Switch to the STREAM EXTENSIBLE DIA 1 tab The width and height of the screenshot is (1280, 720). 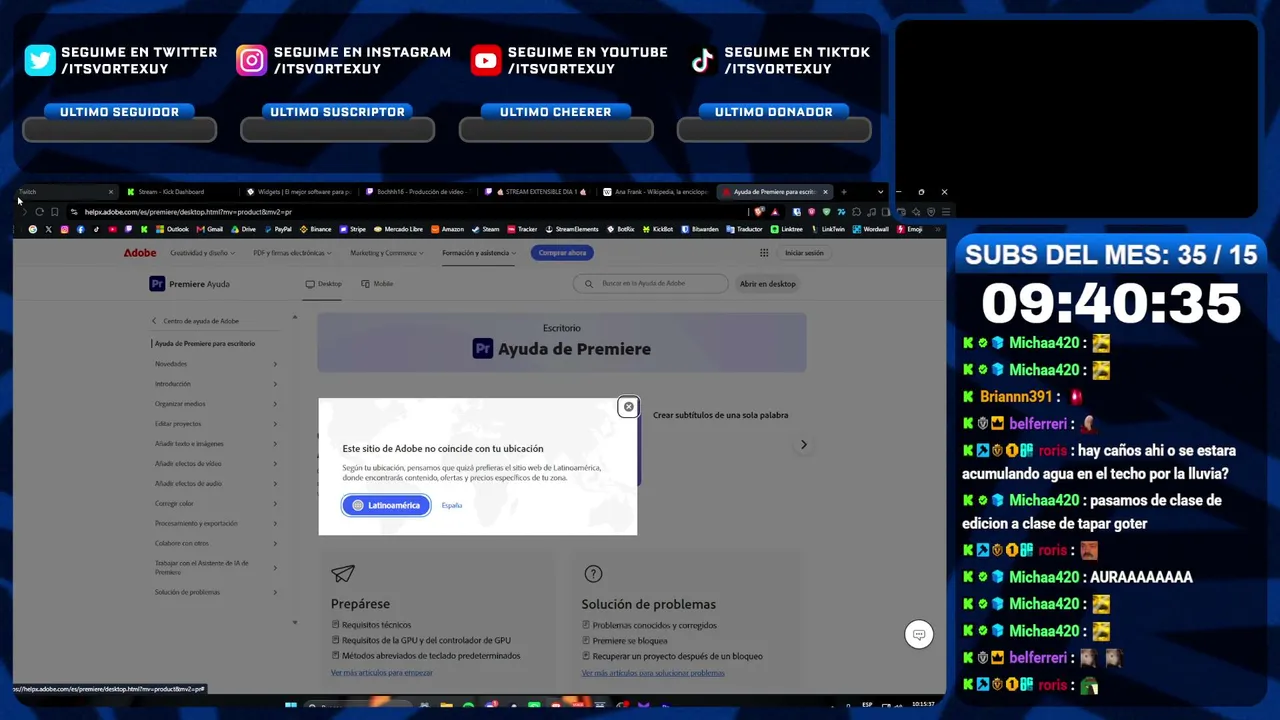click(535, 192)
